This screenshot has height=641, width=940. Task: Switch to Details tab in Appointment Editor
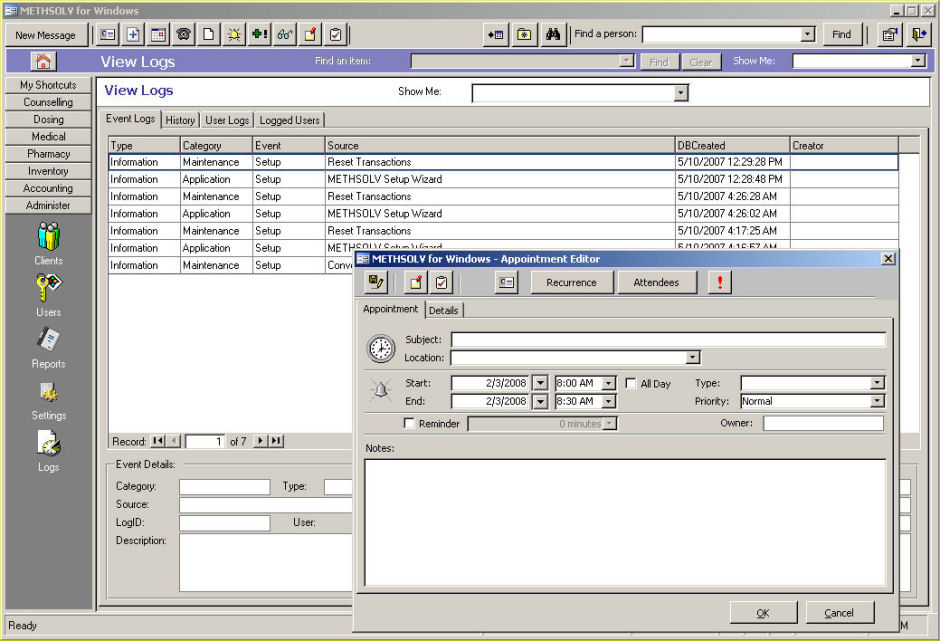coord(443,310)
